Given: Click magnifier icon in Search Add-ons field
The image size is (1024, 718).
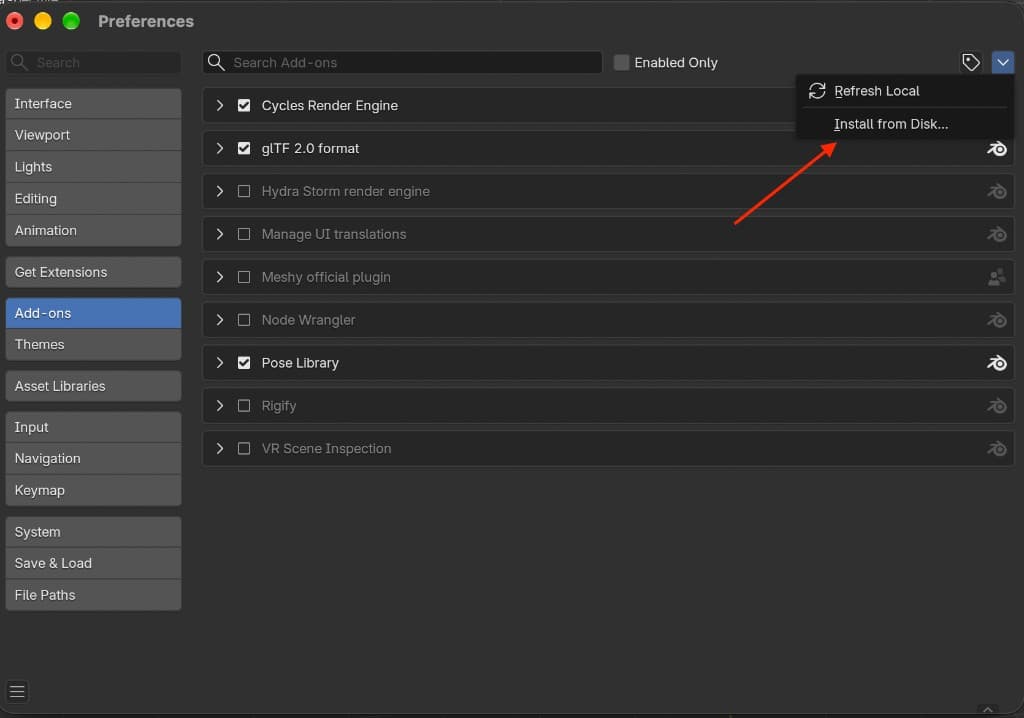Looking at the screenshot, I should point(216,62).
